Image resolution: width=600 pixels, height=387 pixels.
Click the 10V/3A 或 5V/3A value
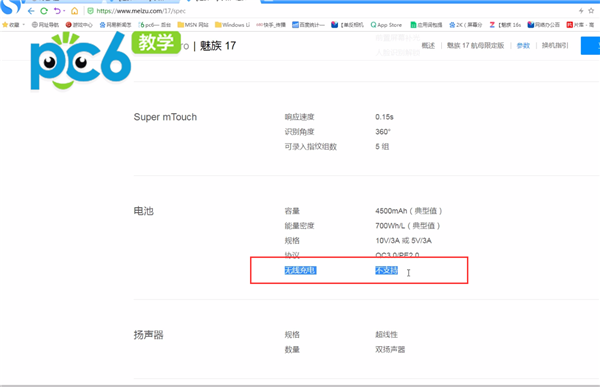(x=403, y=241)
